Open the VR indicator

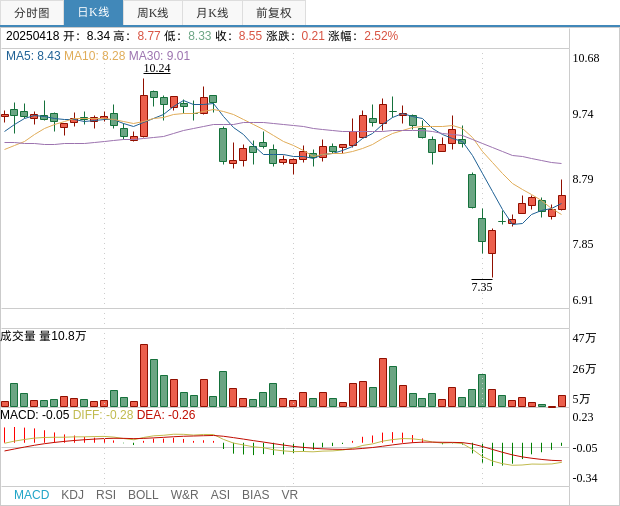click(x=289, y=494)
